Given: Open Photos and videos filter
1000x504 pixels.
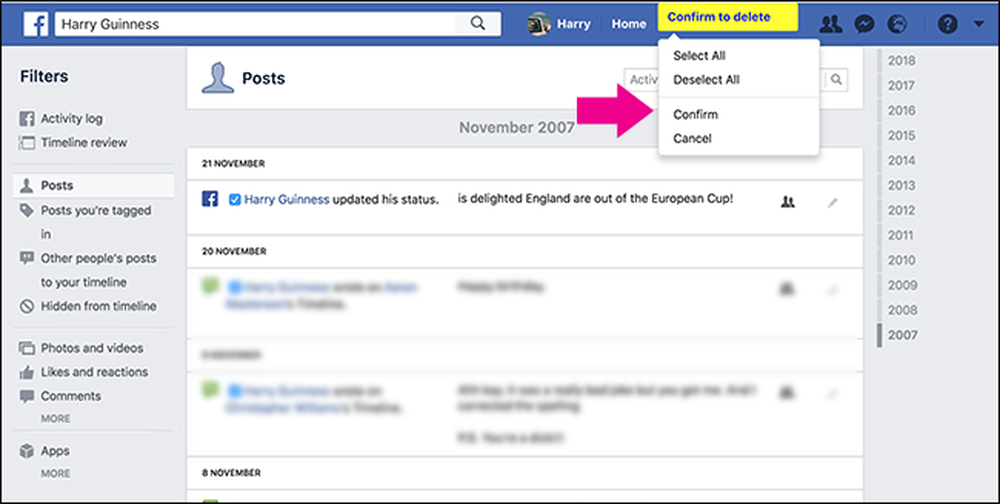Looking at the screenshot, I should tap(81, 348).
